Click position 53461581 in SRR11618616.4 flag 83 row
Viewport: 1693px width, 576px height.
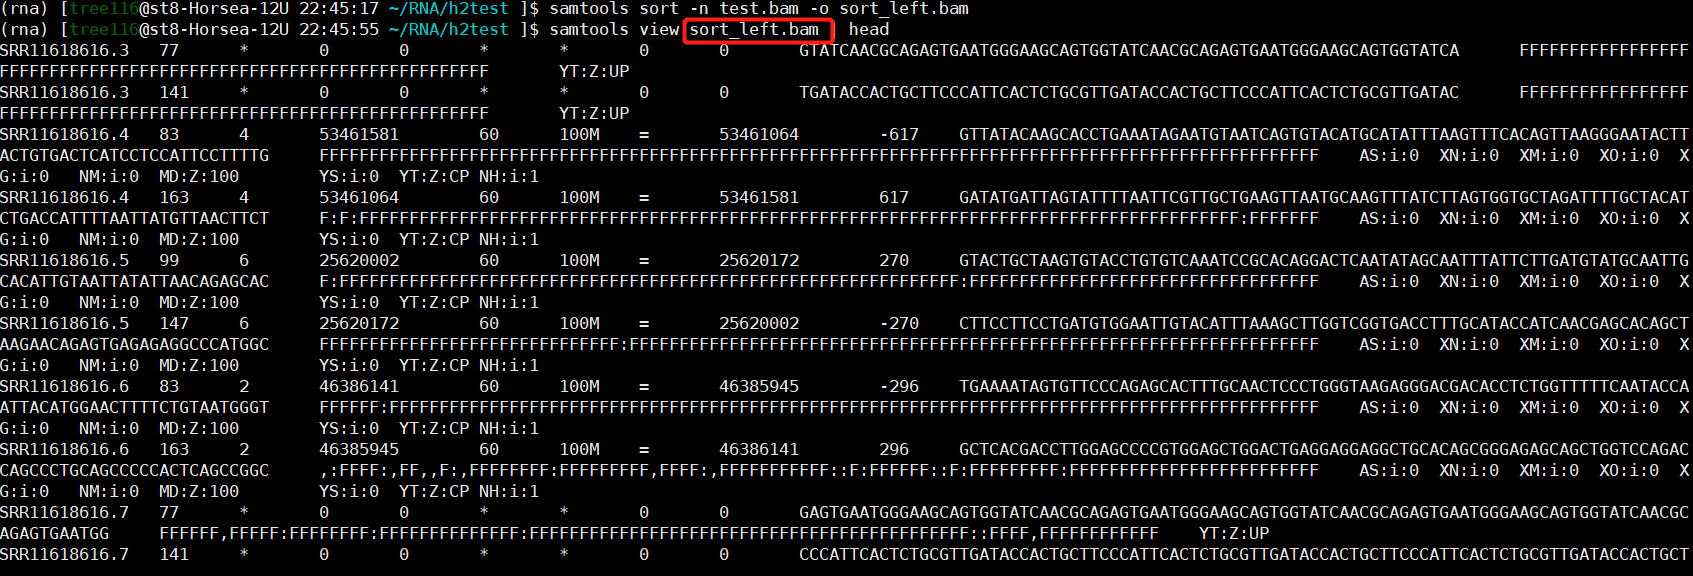pyautogui.click(x=359, y=134)
